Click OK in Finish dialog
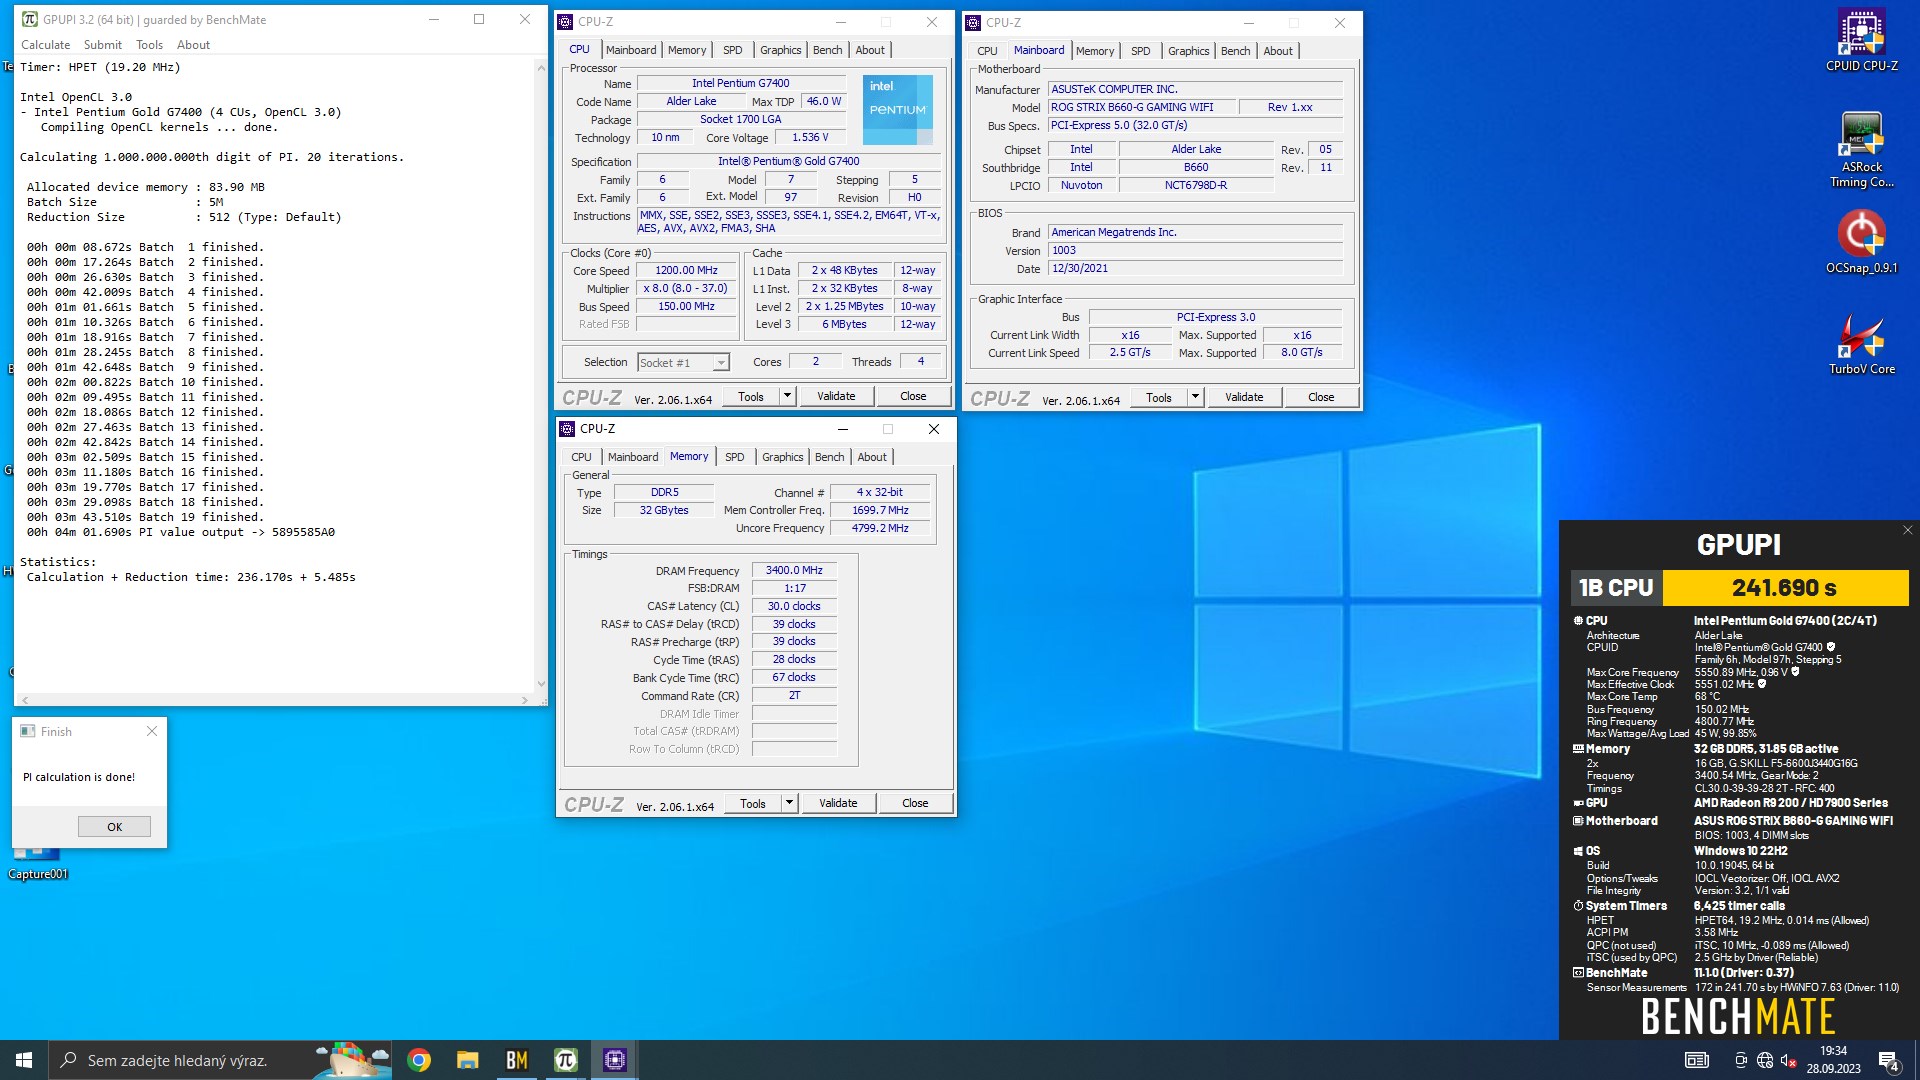The height and width of the screenshot is (1080, 1920). (115, 827)
